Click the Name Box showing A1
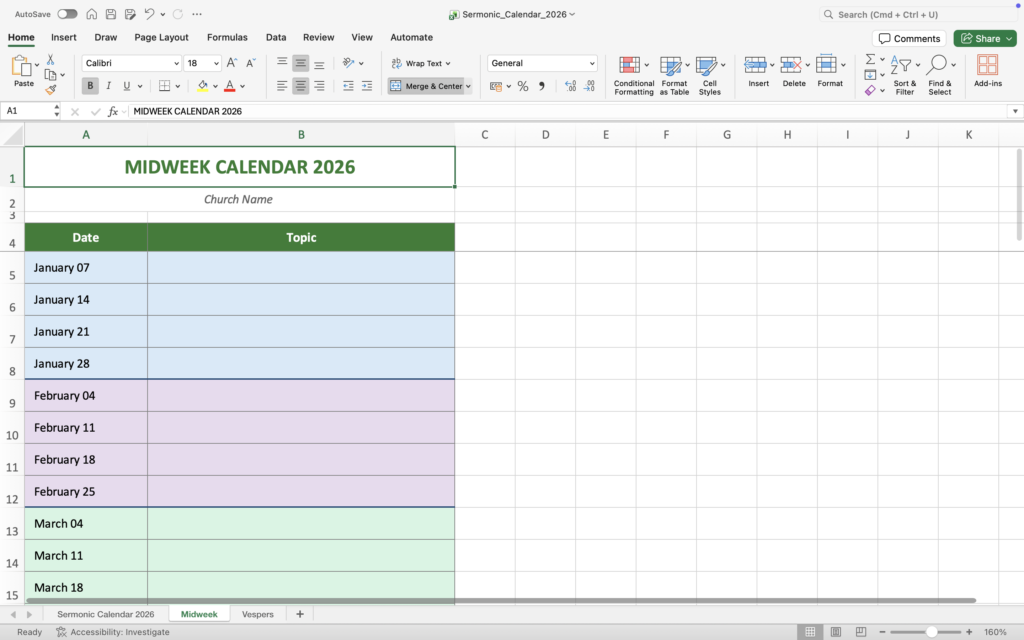The width and height of the screenshot is (1024, 640). 26,112
